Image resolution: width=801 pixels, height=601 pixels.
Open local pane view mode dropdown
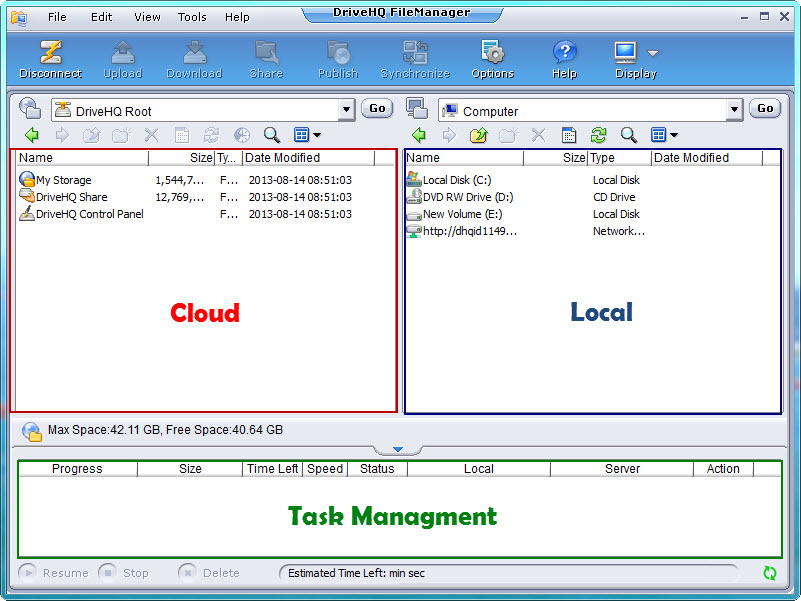pos(674,135)
